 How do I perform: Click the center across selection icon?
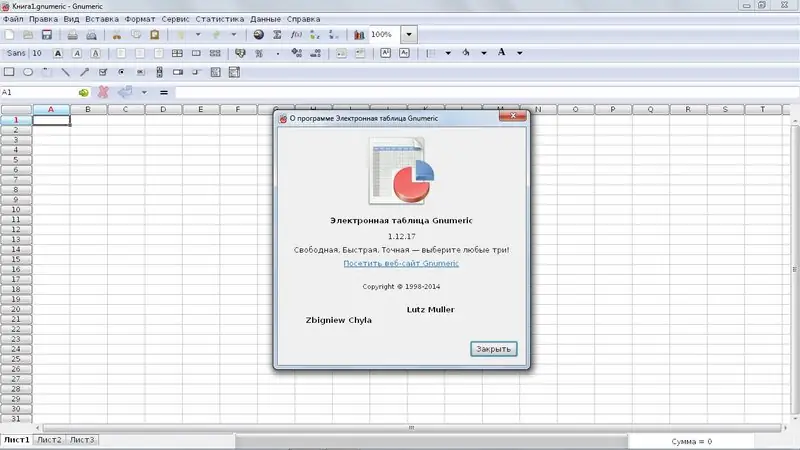pyautogui.click(x=177, y=53)
